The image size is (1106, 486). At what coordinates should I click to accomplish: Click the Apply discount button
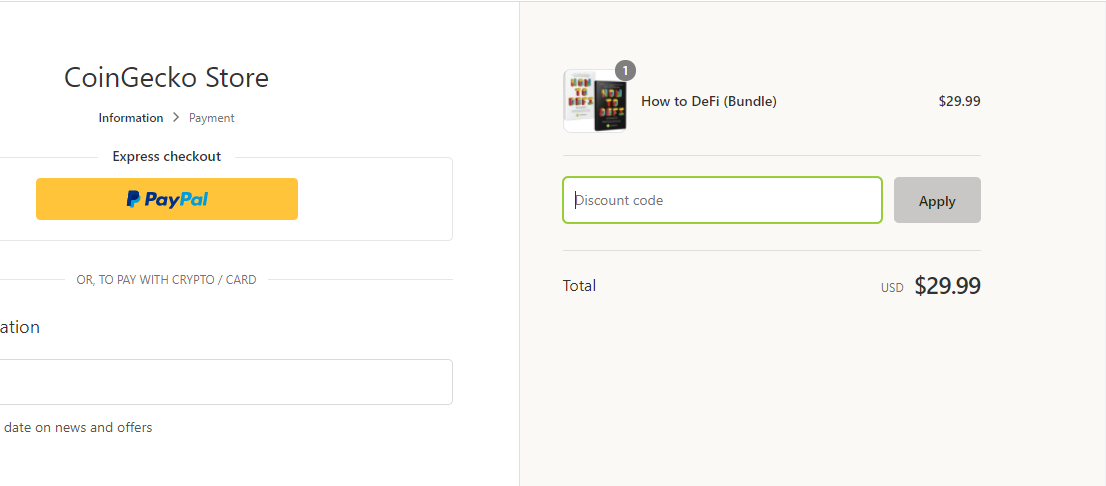(x=937, y=200)
